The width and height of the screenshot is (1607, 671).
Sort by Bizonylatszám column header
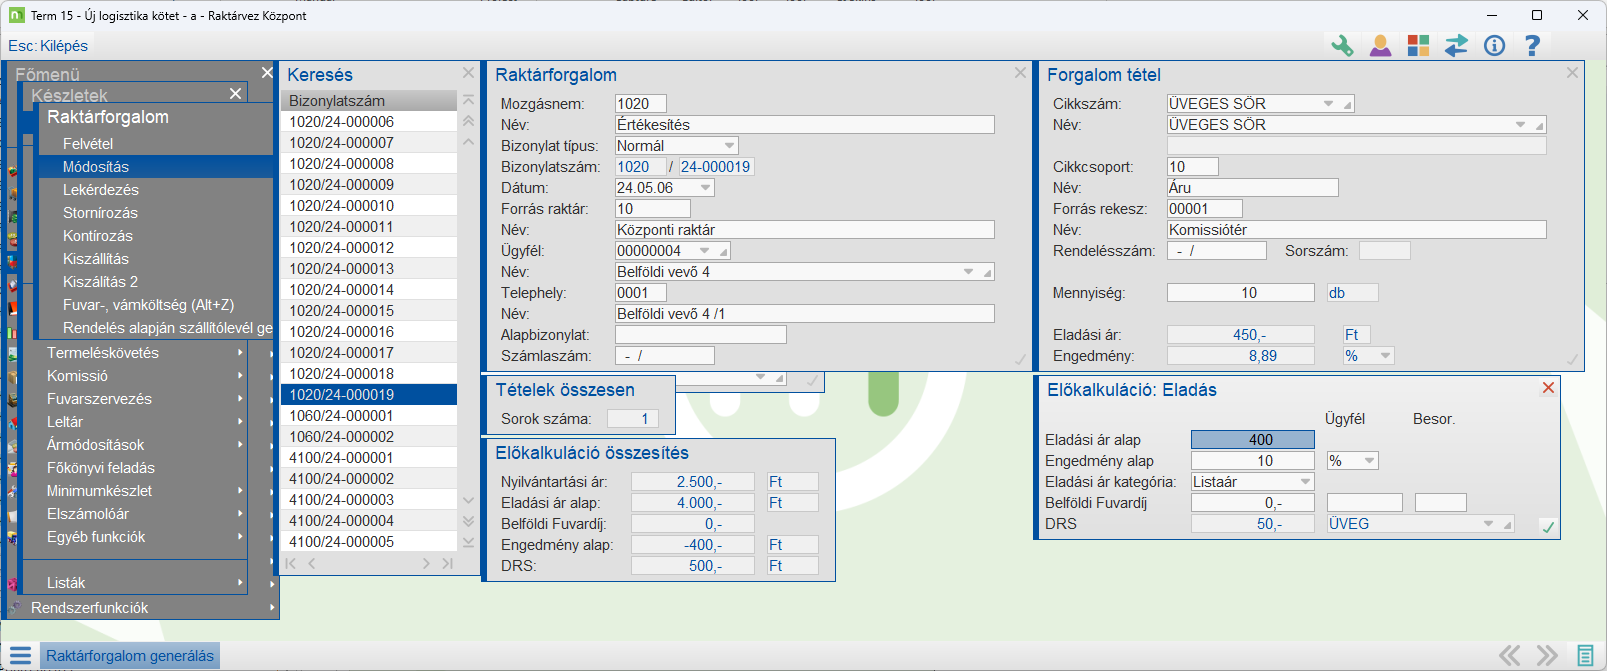pyautogui.click(x=369, y=100)
